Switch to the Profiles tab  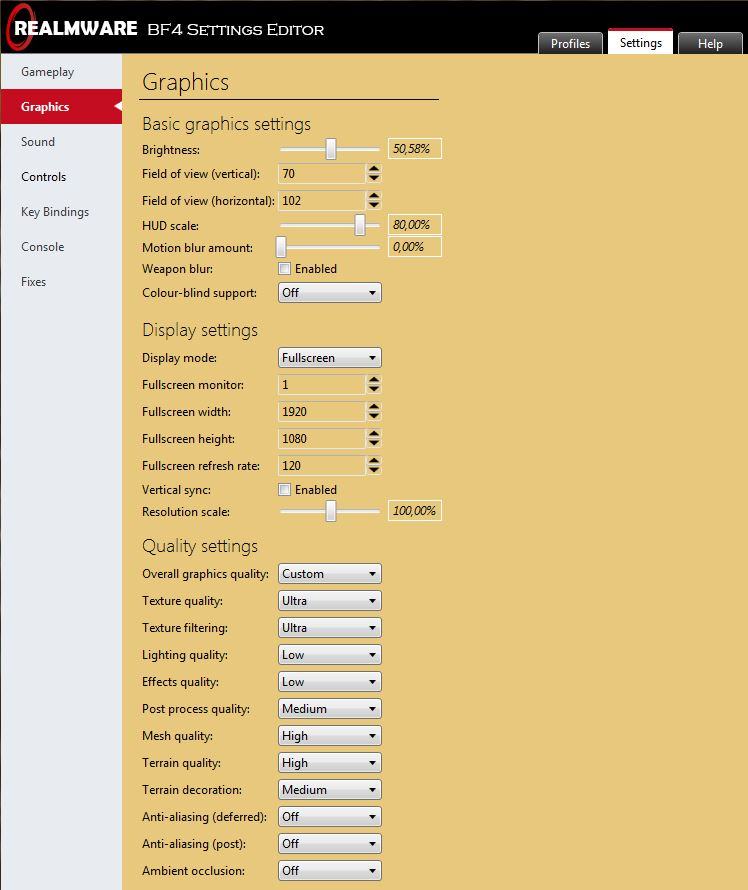(x=570, y=43)
